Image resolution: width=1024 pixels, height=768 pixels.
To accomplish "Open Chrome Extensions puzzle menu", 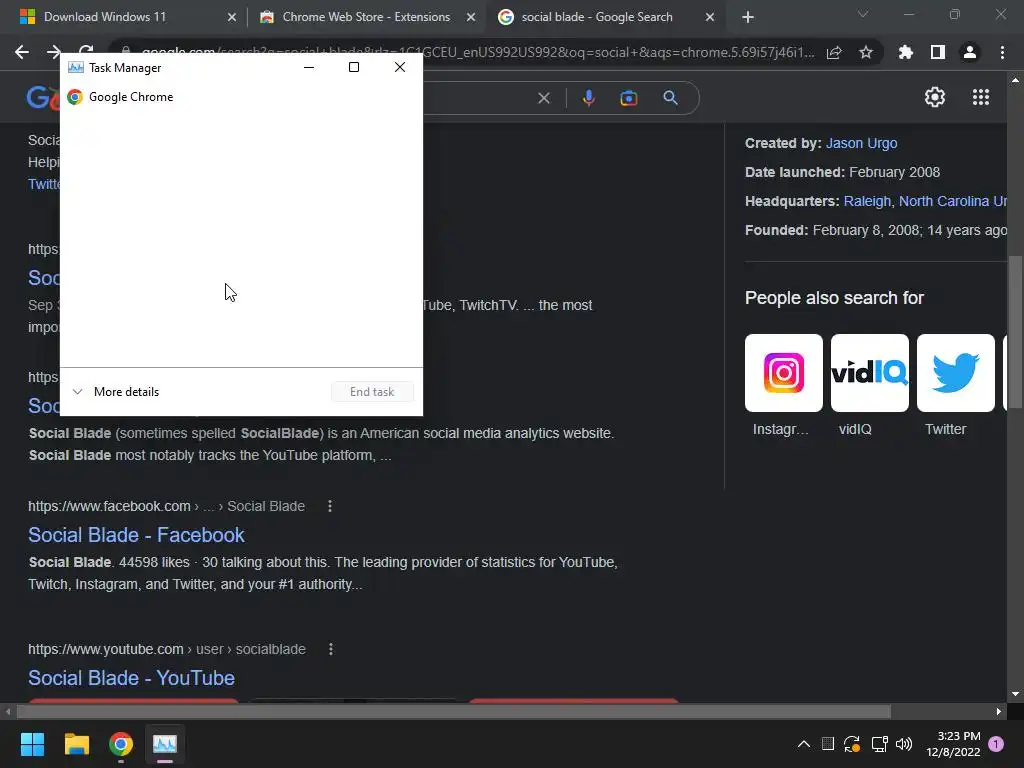I will (x=906, y=52).
